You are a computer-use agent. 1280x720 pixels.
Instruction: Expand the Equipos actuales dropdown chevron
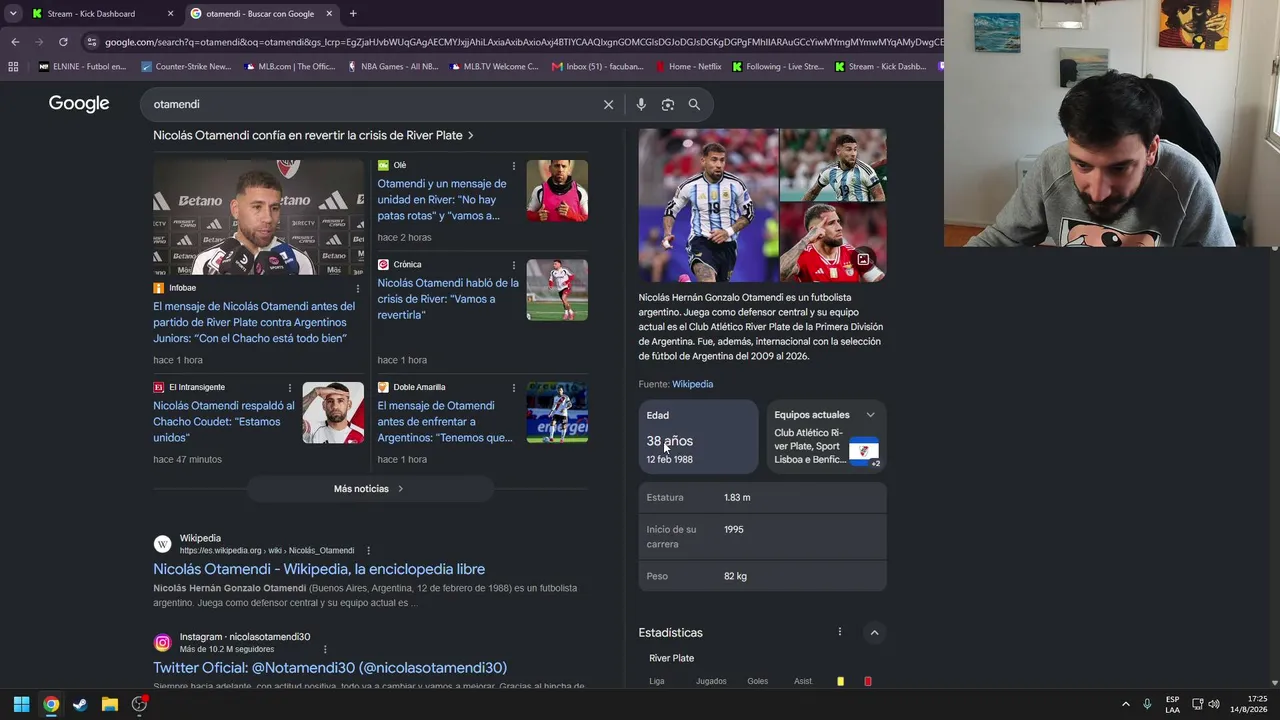coord(870,415)
